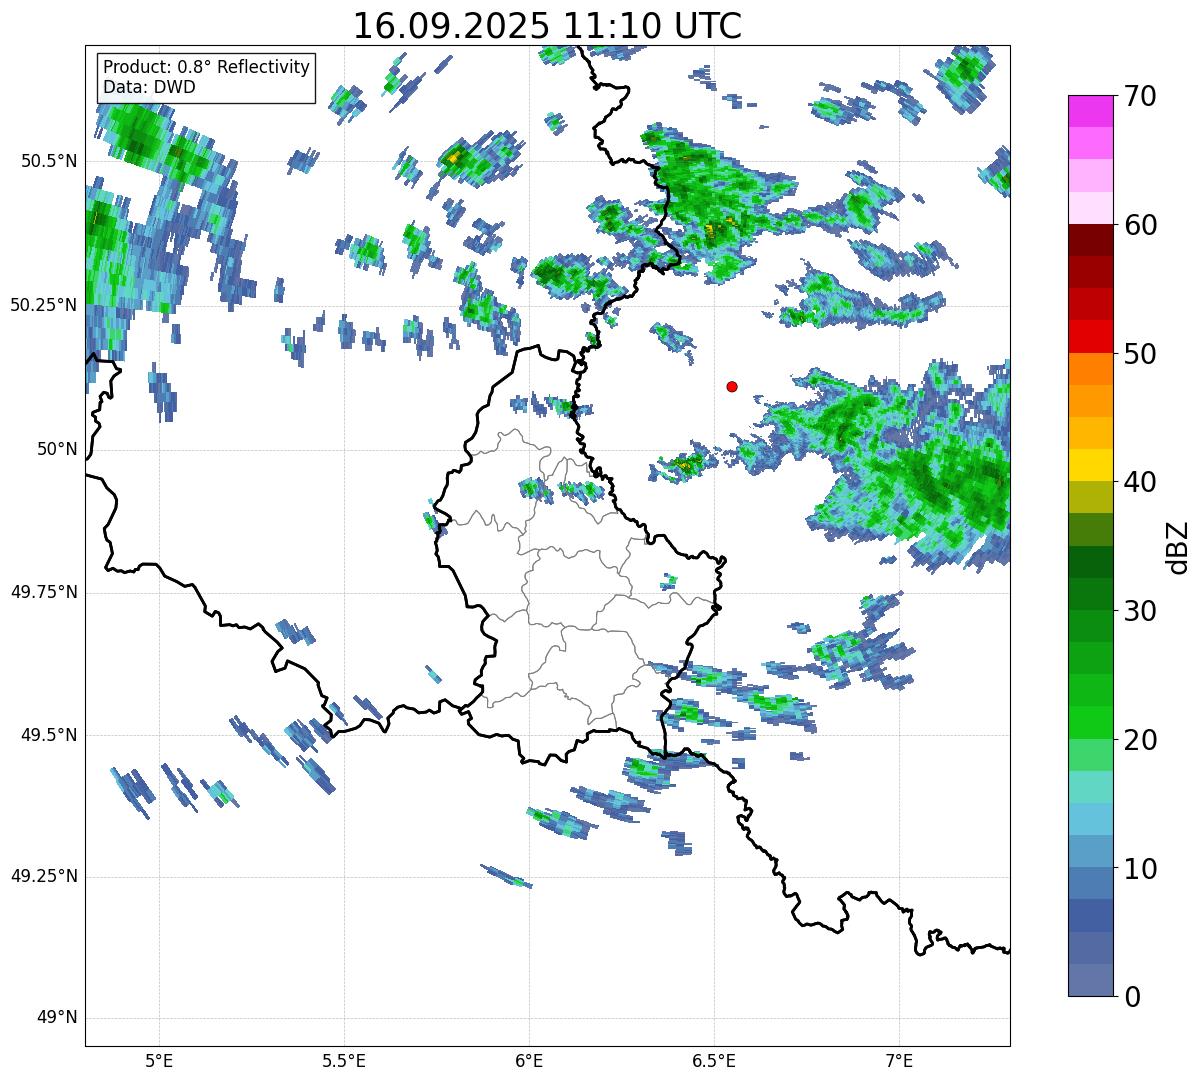Click the '49.25°N' latitude label
Image resolution: width=1202 pixels, height=1081 pixels.
(x=44, y=876)
